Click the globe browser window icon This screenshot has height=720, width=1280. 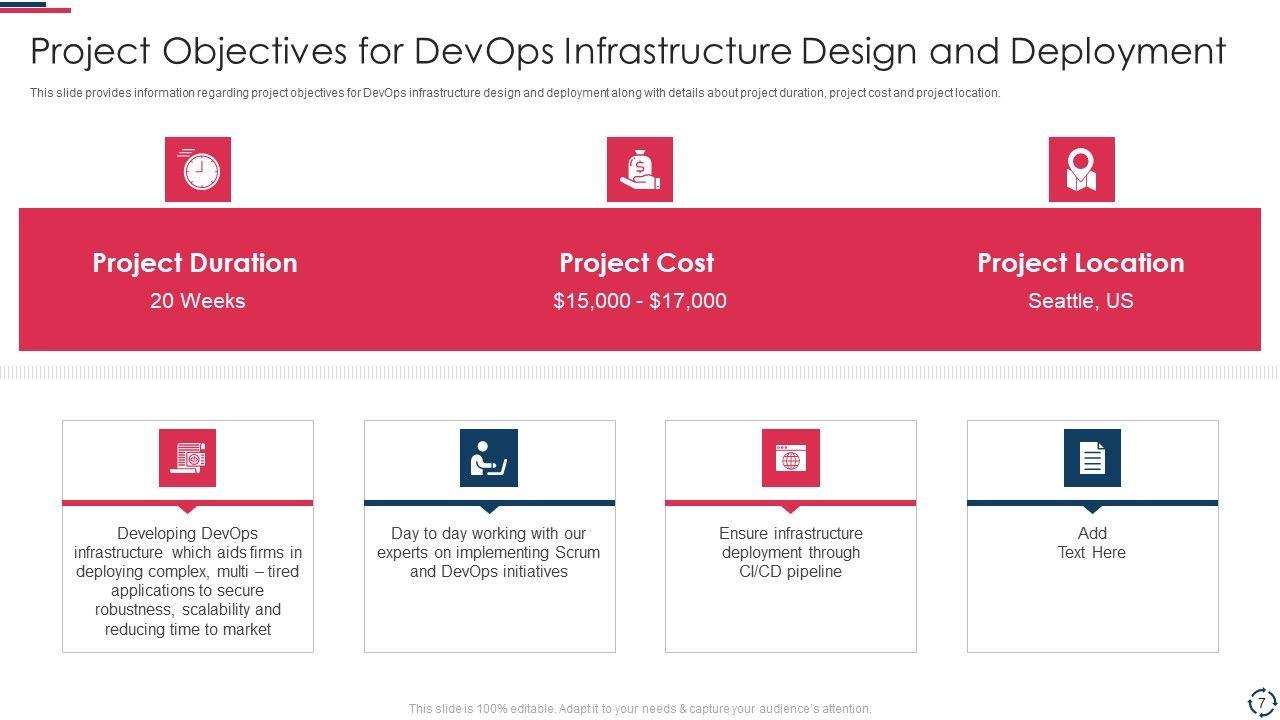point(790,458)
